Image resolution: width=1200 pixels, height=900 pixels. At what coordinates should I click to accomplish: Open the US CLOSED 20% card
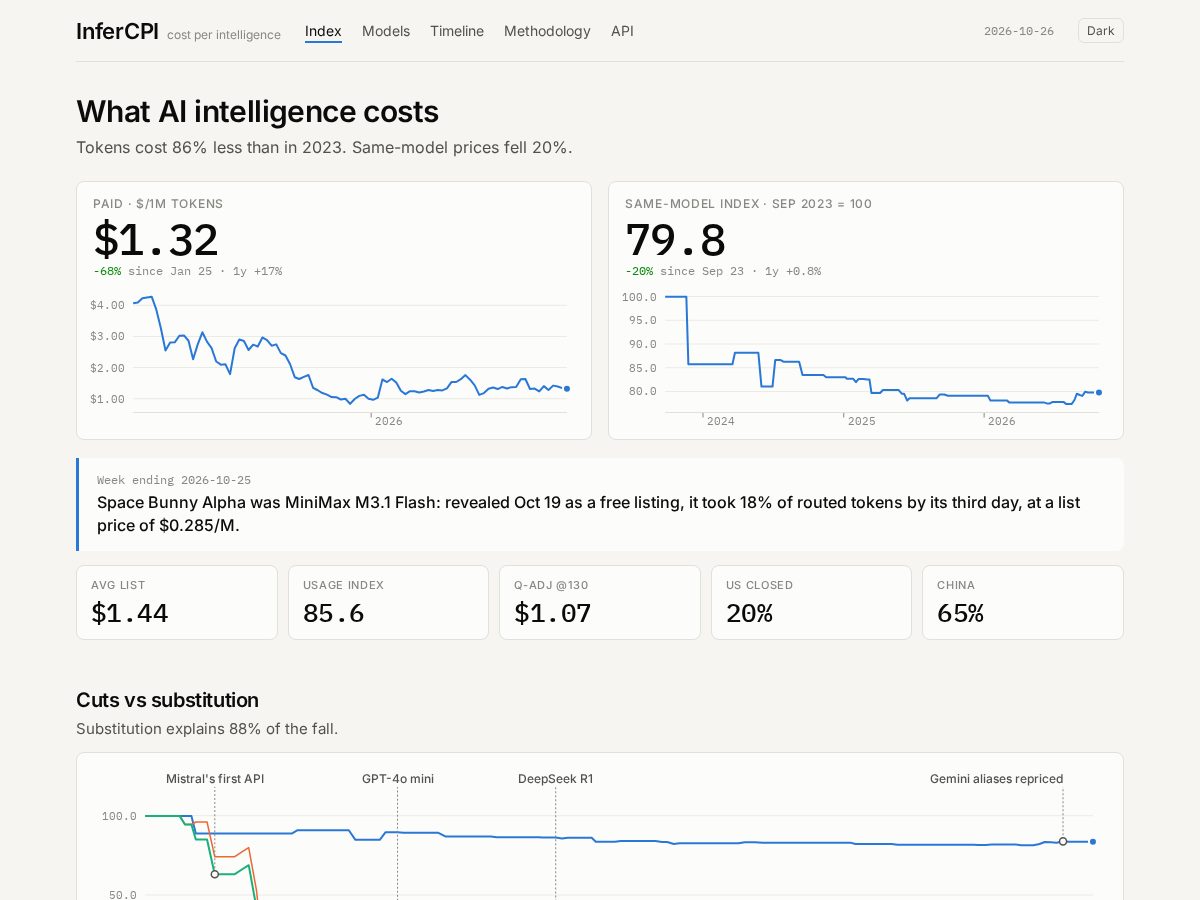pyautogui.click(x=811, y=602)
